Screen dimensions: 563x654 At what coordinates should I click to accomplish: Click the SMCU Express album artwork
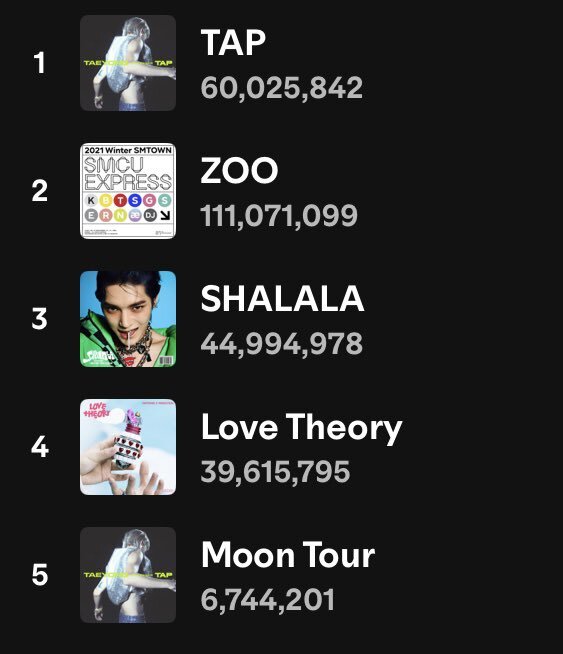tap(128, 191)
